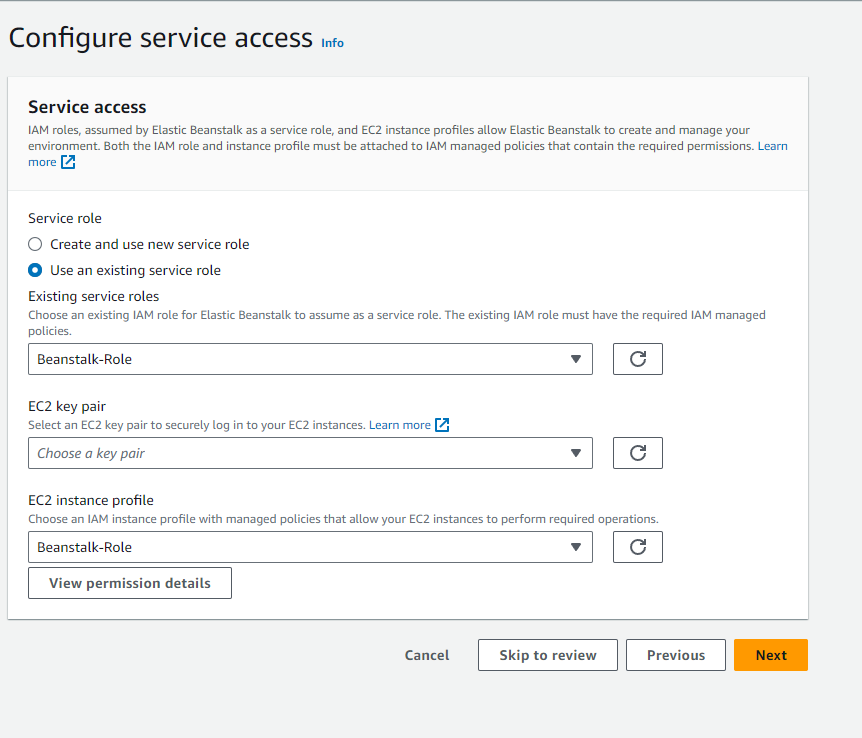
Task: Click View permission details button
Action: coord(130,583)
